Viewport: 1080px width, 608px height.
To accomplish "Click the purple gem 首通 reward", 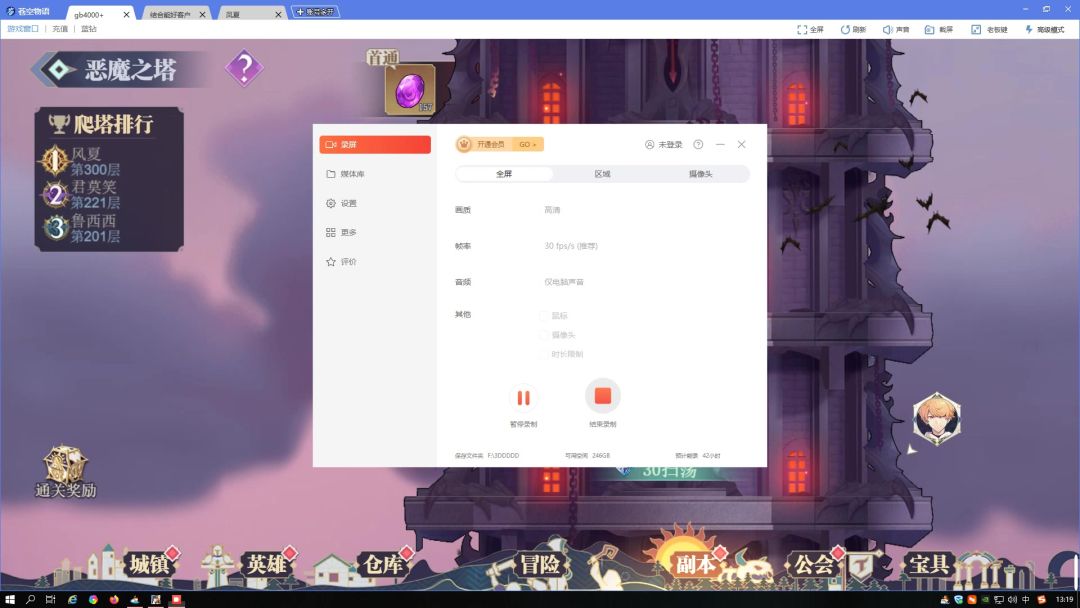I will [409, 91].
